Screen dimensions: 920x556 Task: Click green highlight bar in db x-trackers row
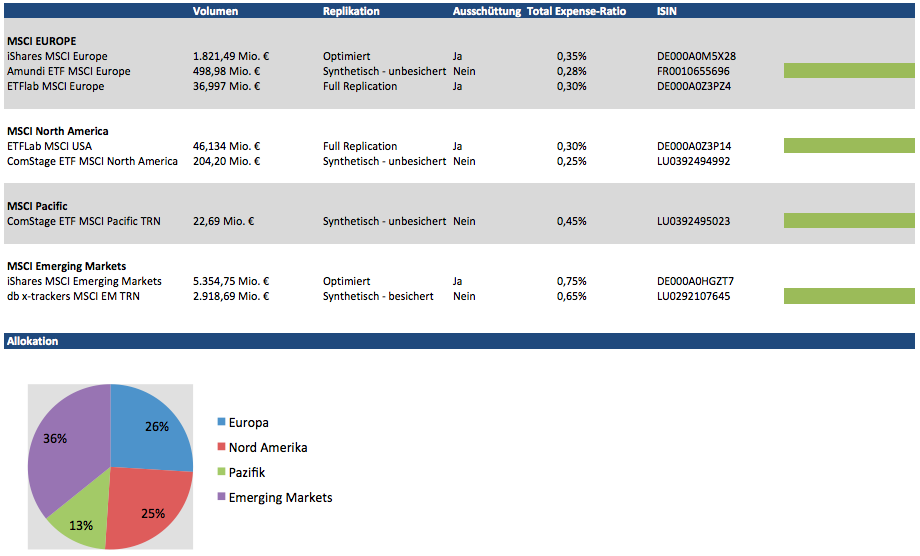pos(849,296)
